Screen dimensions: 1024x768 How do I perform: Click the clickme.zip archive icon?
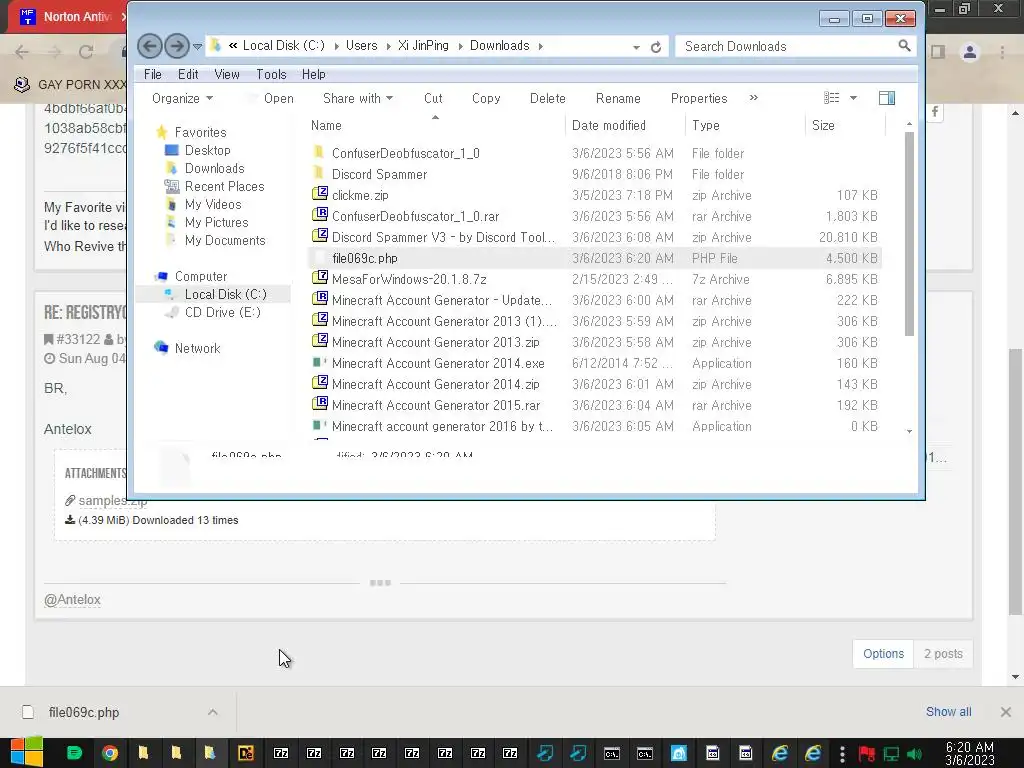pyautogui.click(x=319, y=195)
